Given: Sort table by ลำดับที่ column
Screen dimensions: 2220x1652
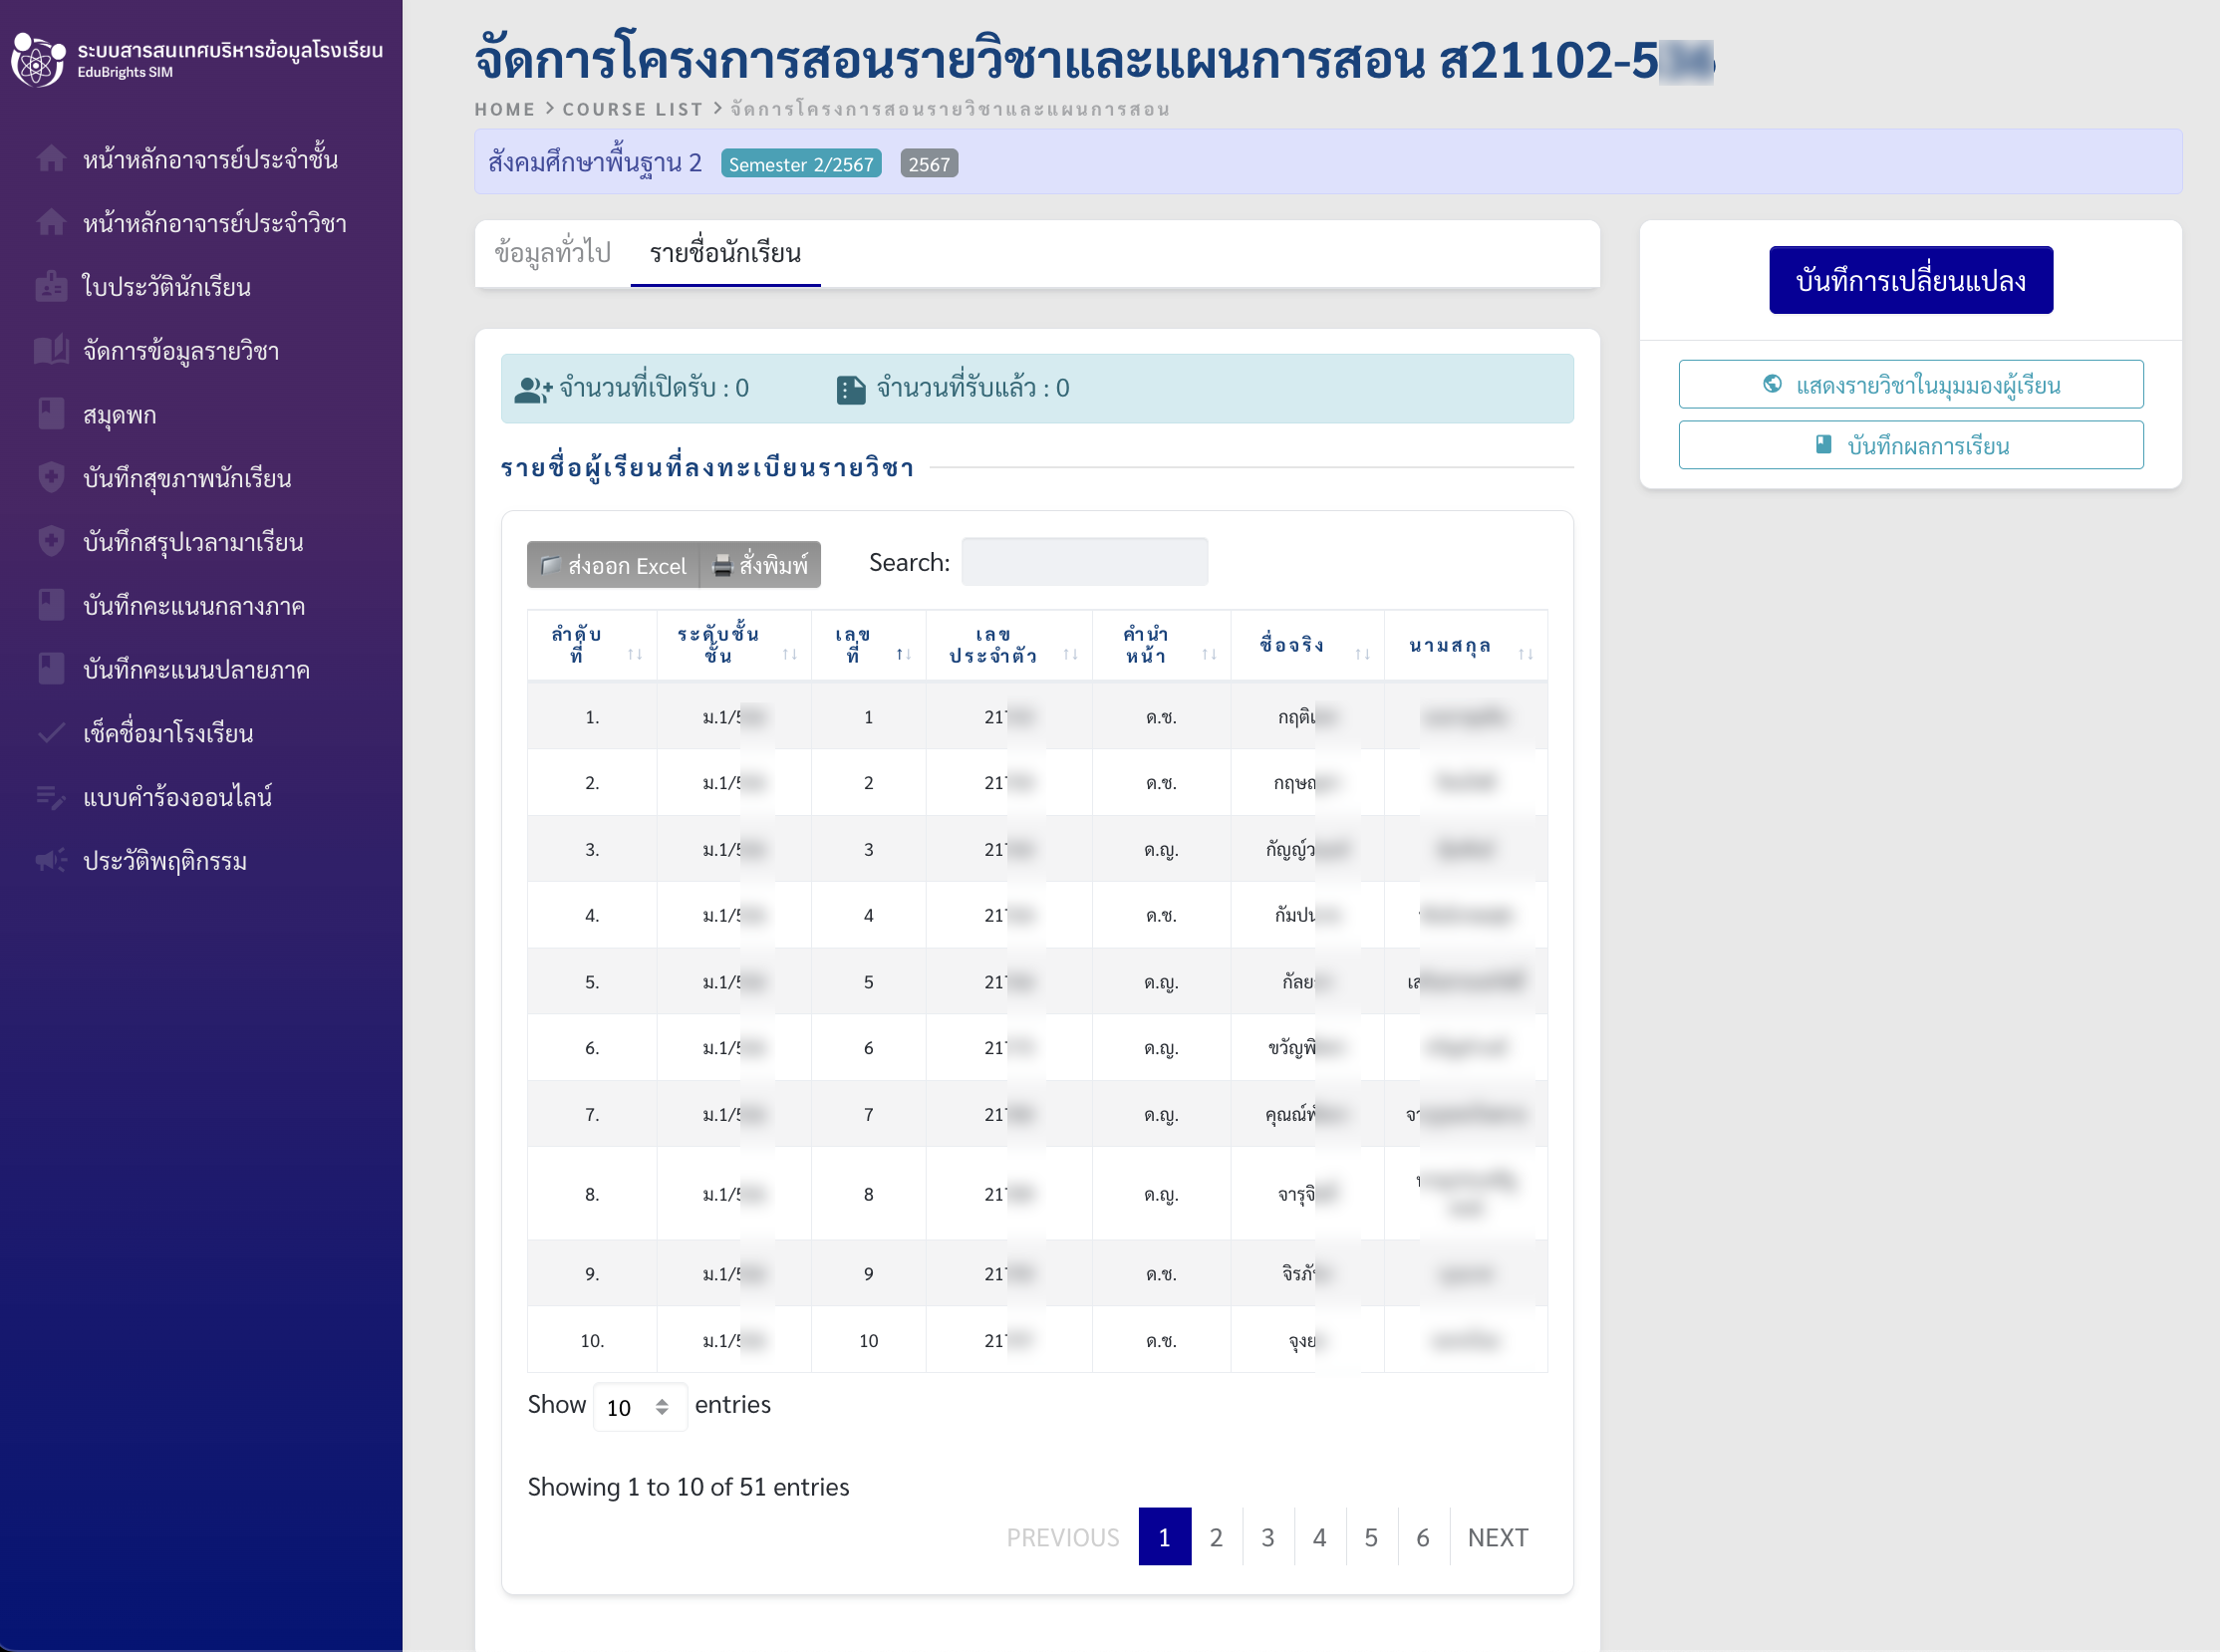Looking at the screenshot, I should tap(634, 654).
